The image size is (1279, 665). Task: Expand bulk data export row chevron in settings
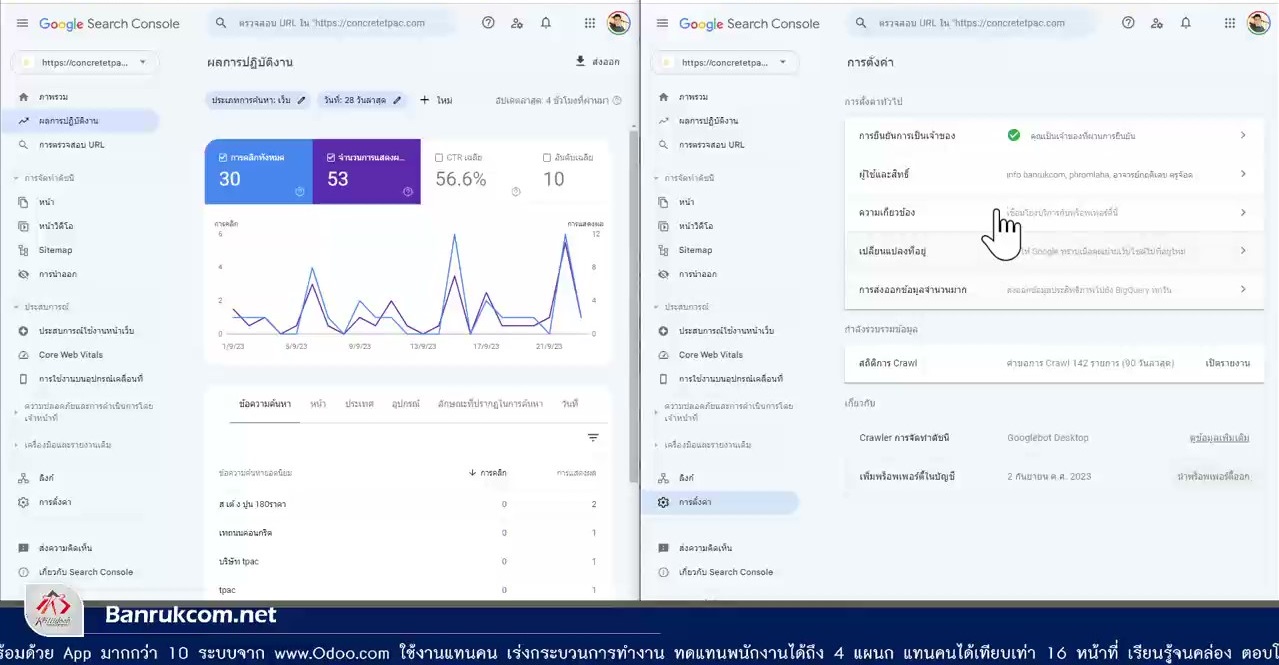1243,289
